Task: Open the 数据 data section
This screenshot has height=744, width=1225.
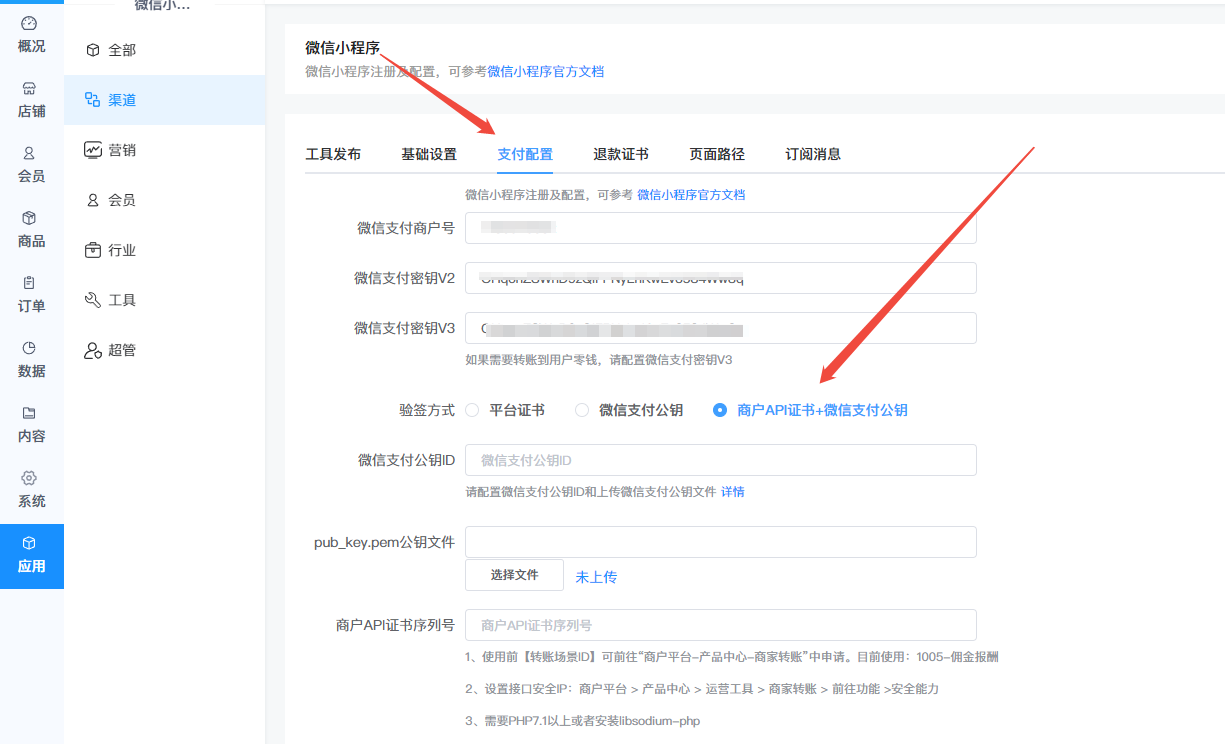Action: tap(31, 359)
